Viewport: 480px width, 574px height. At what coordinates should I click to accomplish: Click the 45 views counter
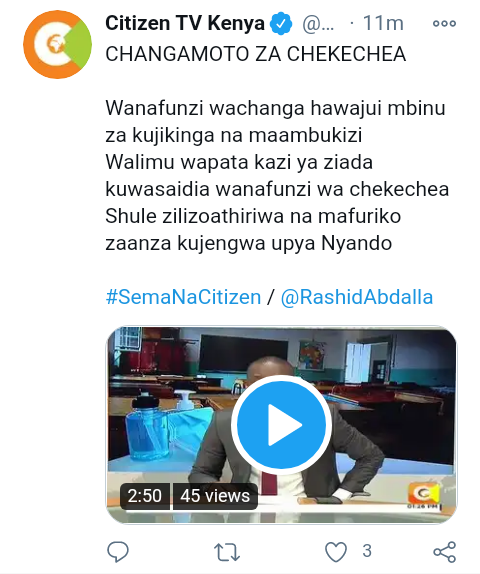[215, 496]
